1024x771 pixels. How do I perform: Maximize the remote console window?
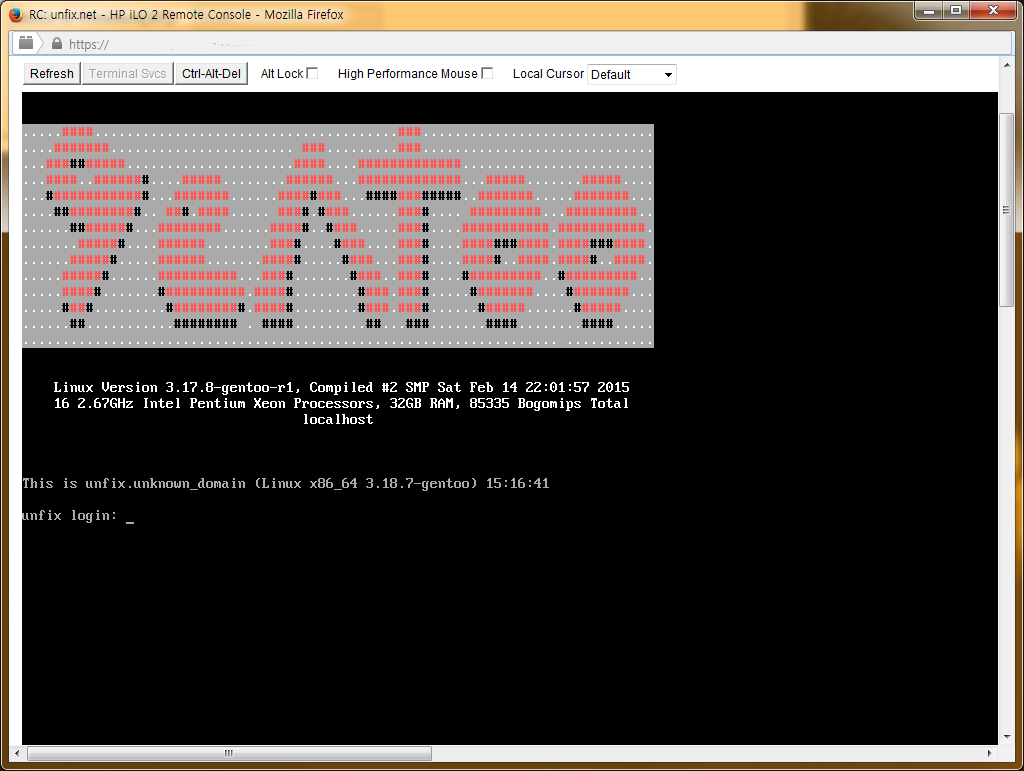click(956, 11)
